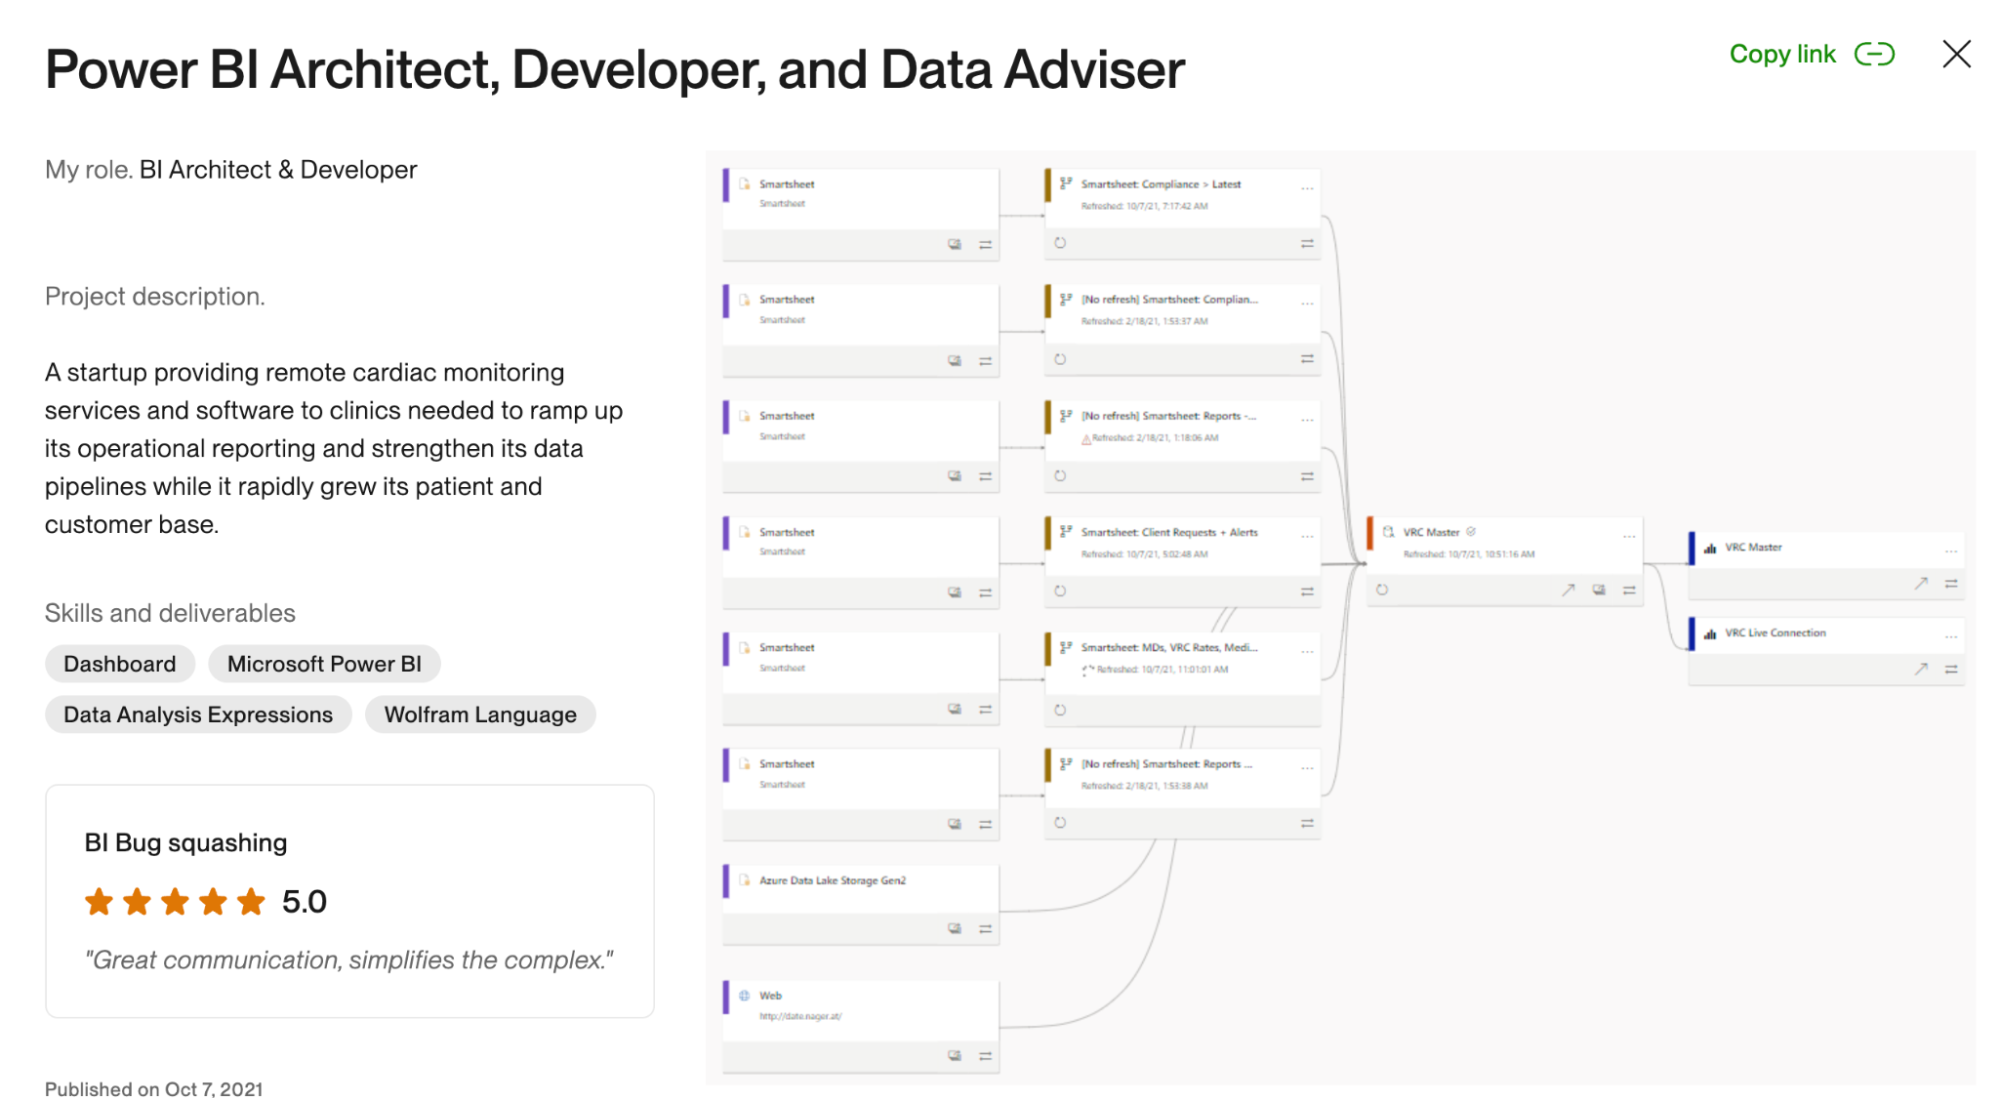Show lineage for Azure Data Lake Storage Gen2
1999x1099 pixels.
click(985, 929)
